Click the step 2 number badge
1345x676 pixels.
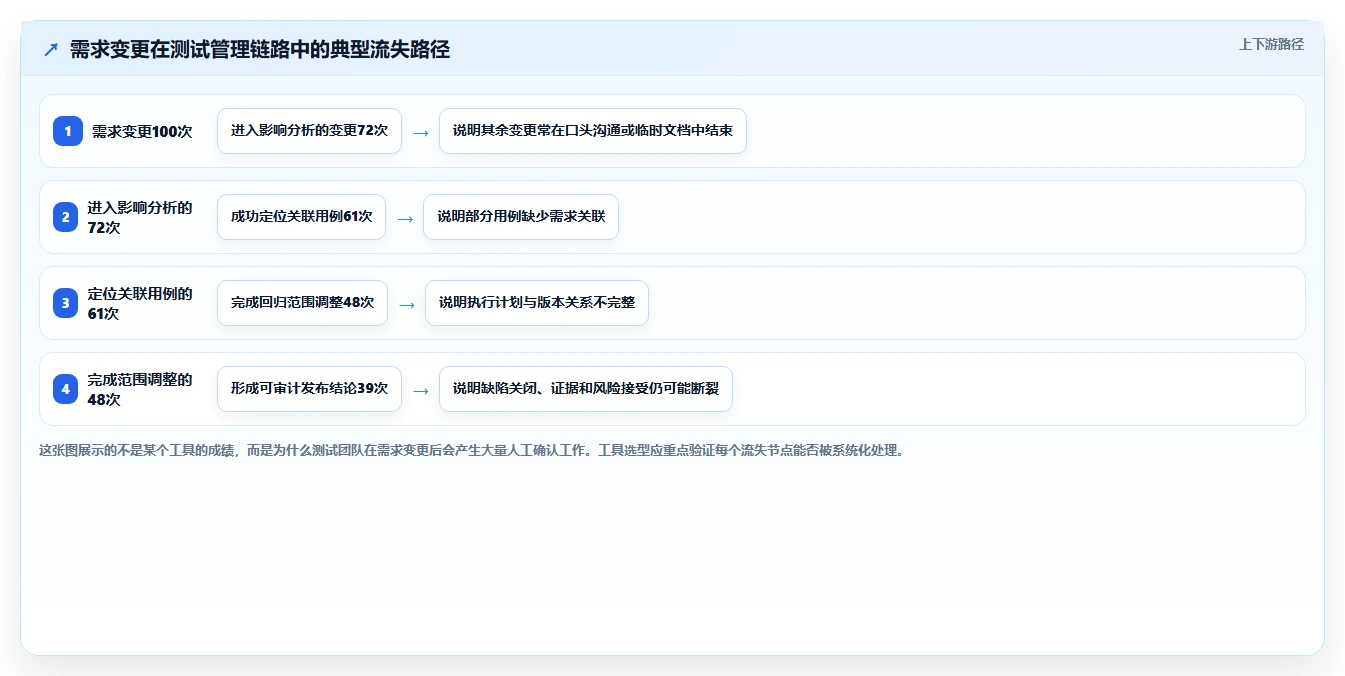[x=66, y=217]
